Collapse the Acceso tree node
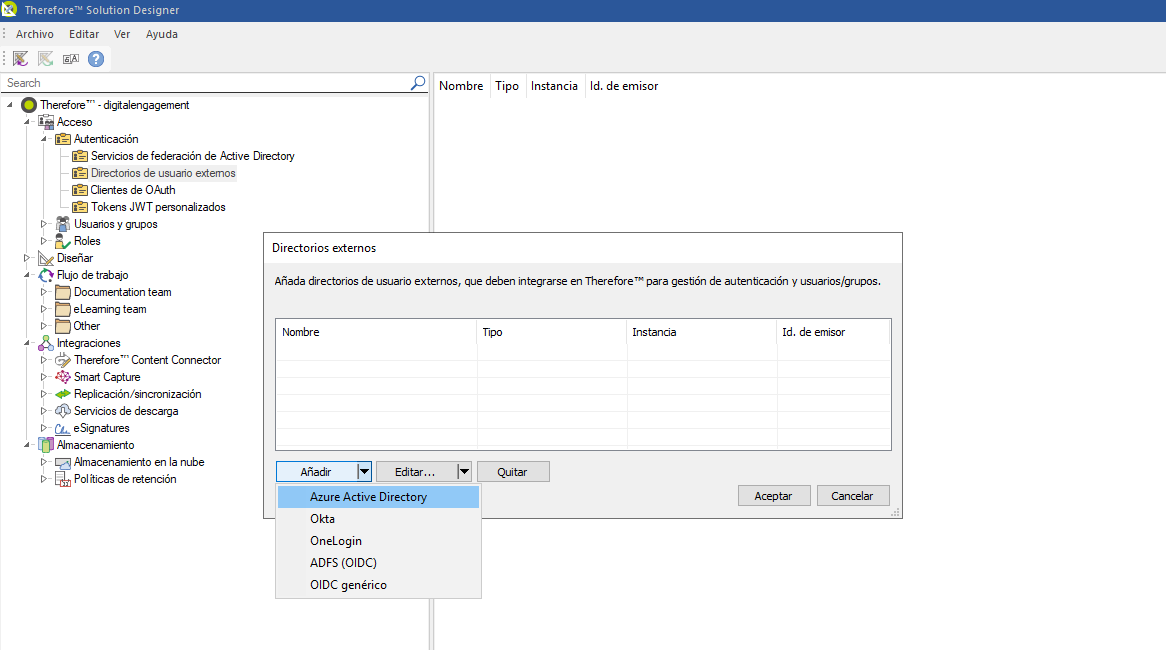 click(x=27, y=122)
